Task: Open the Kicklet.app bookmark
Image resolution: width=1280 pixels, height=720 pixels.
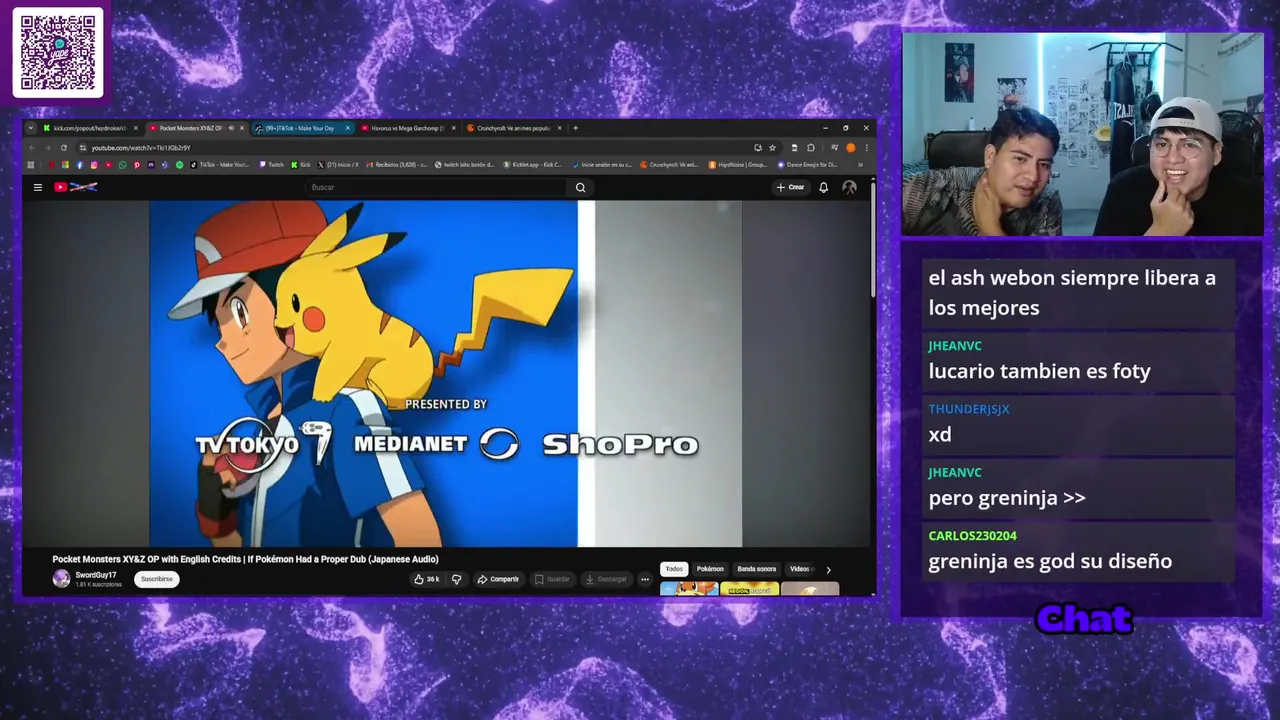Action: 533,164
